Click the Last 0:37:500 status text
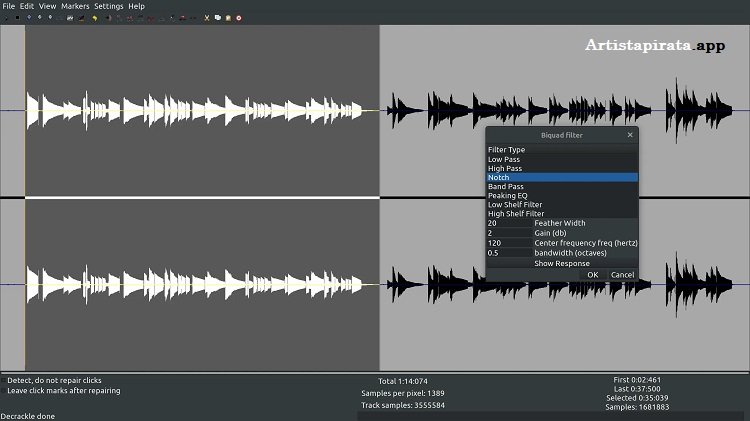 637,389
